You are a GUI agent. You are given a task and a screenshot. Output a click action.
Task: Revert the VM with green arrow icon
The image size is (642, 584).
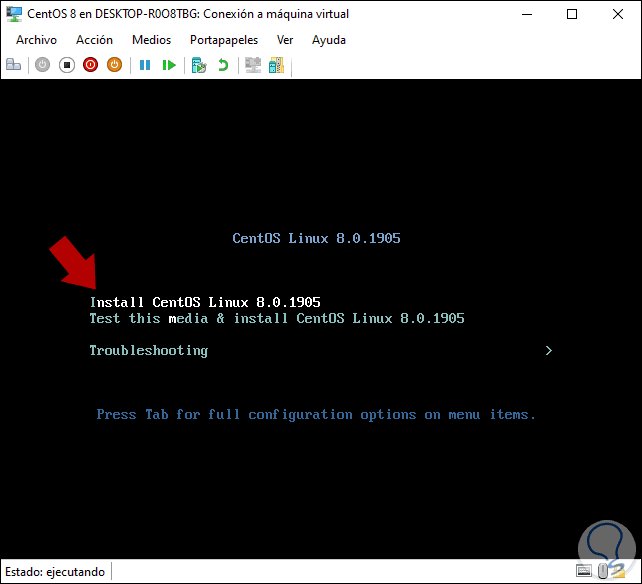(223, 65)
